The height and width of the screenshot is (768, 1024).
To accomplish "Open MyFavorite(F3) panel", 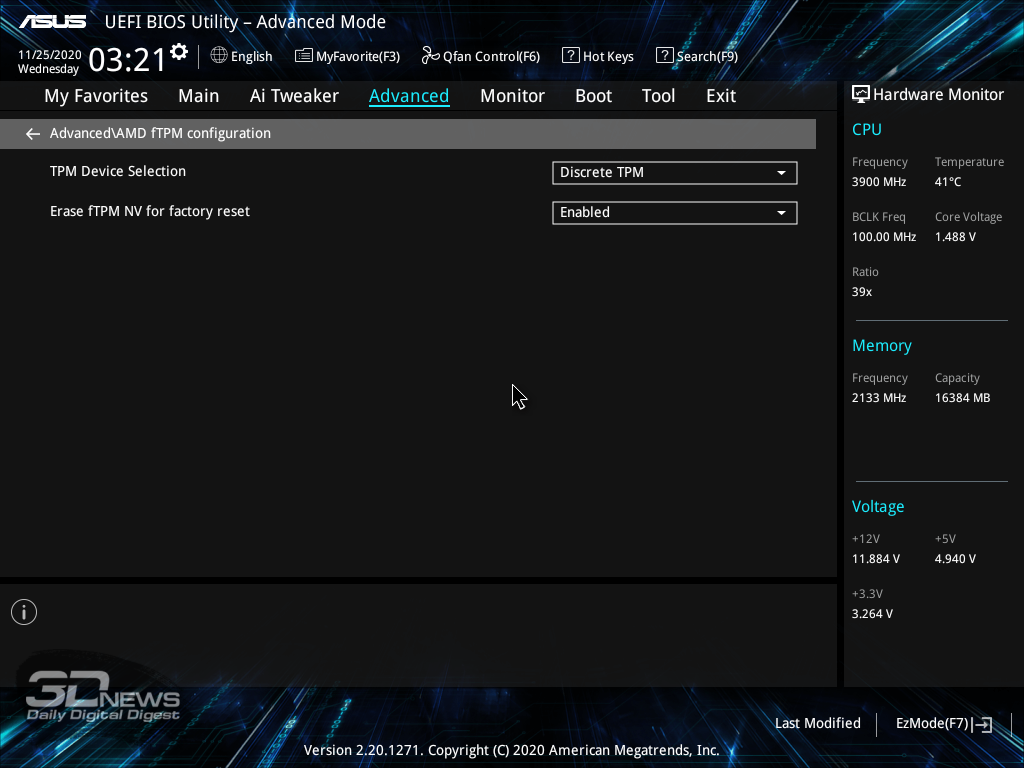I will (x=347, y=56).
